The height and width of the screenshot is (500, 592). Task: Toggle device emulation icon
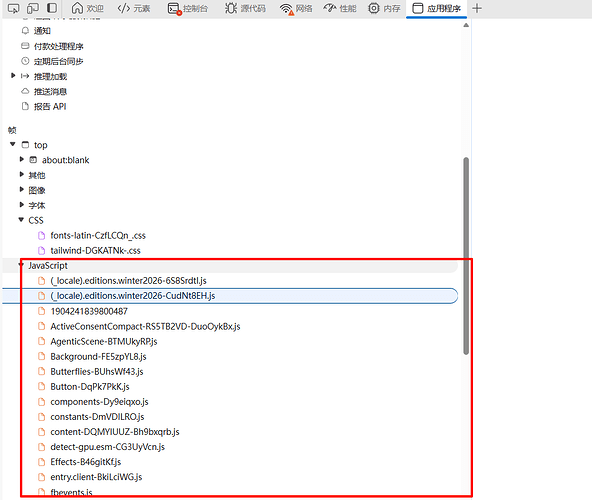click(x=33, y=8)
